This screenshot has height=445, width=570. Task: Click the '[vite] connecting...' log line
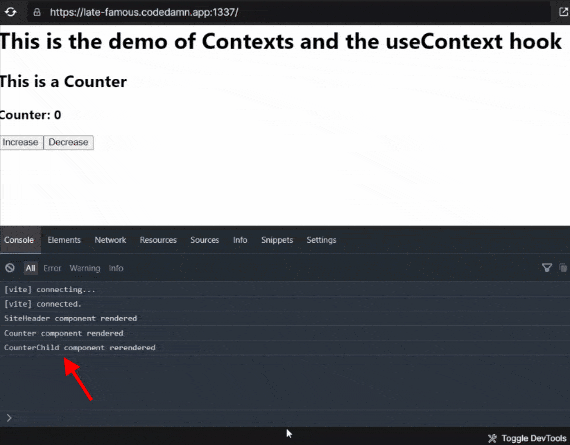pyautogui.click(x=285, y=289)
